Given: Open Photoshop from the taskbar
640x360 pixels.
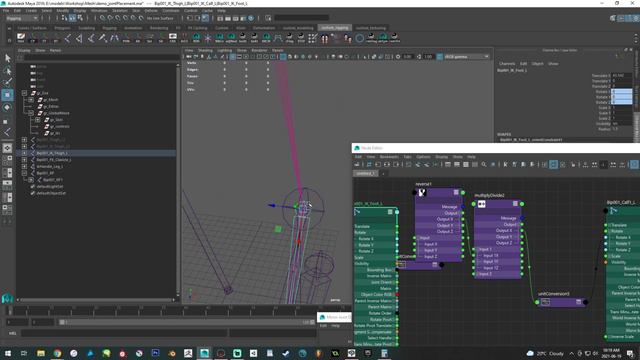Looking at the screenshot, I should pyautogui.click(x=155, y=353).
